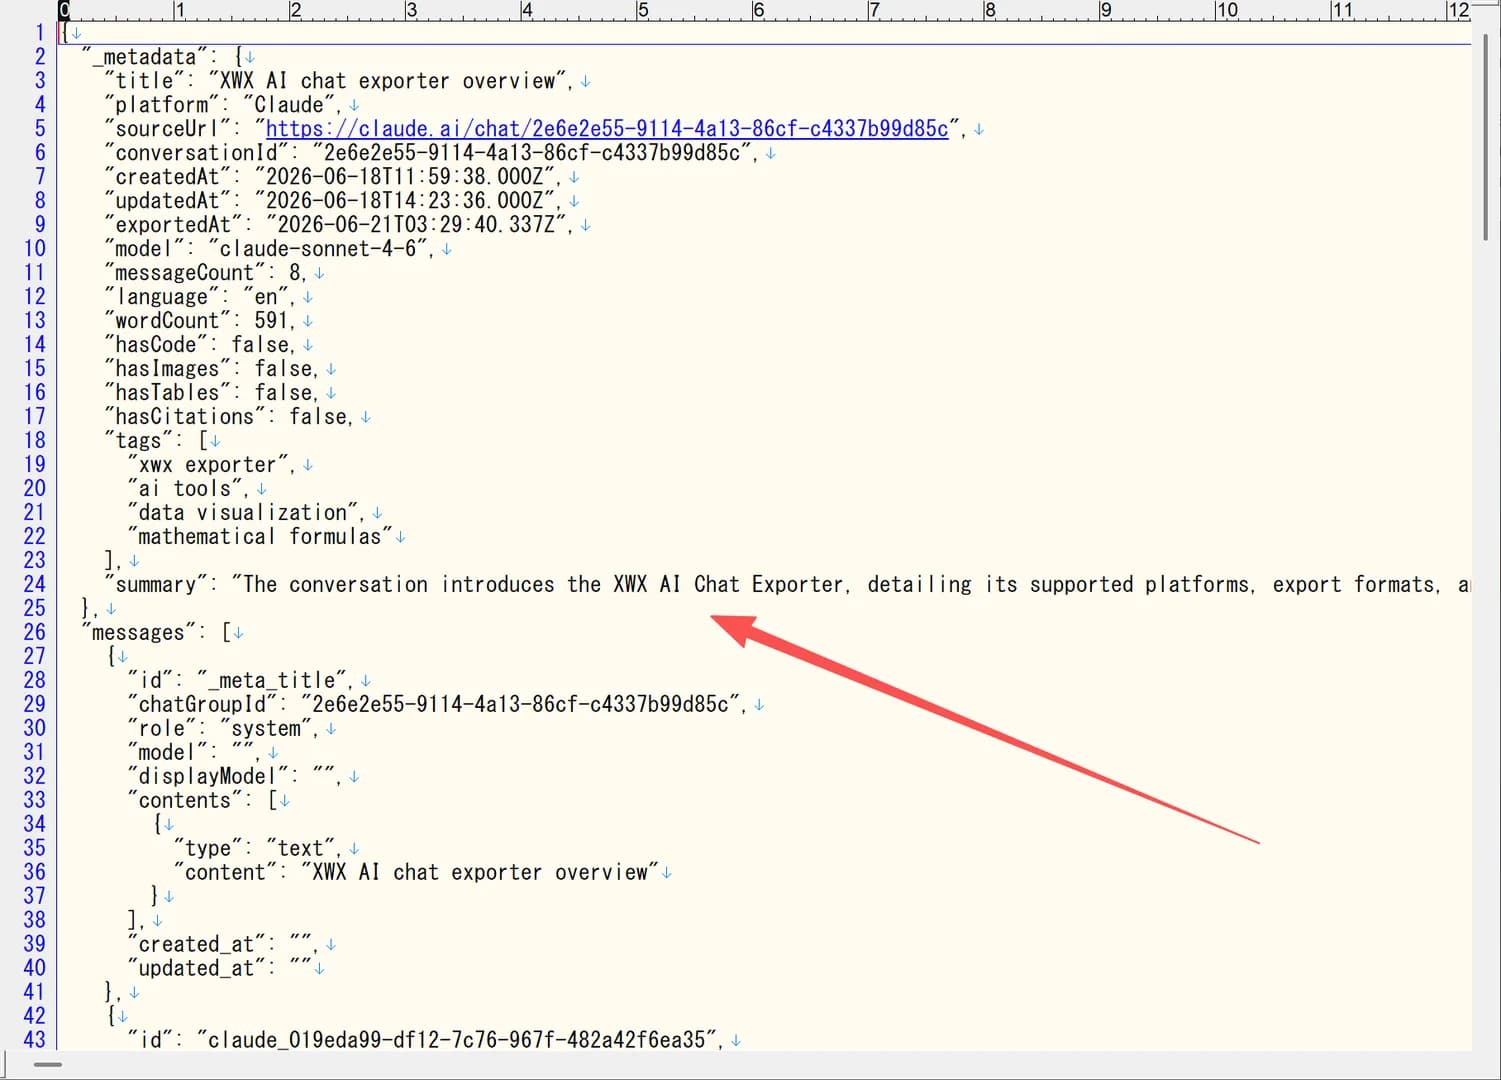
Task: Click the vertical scrollbar thumb
Action: coord(1487,137)
